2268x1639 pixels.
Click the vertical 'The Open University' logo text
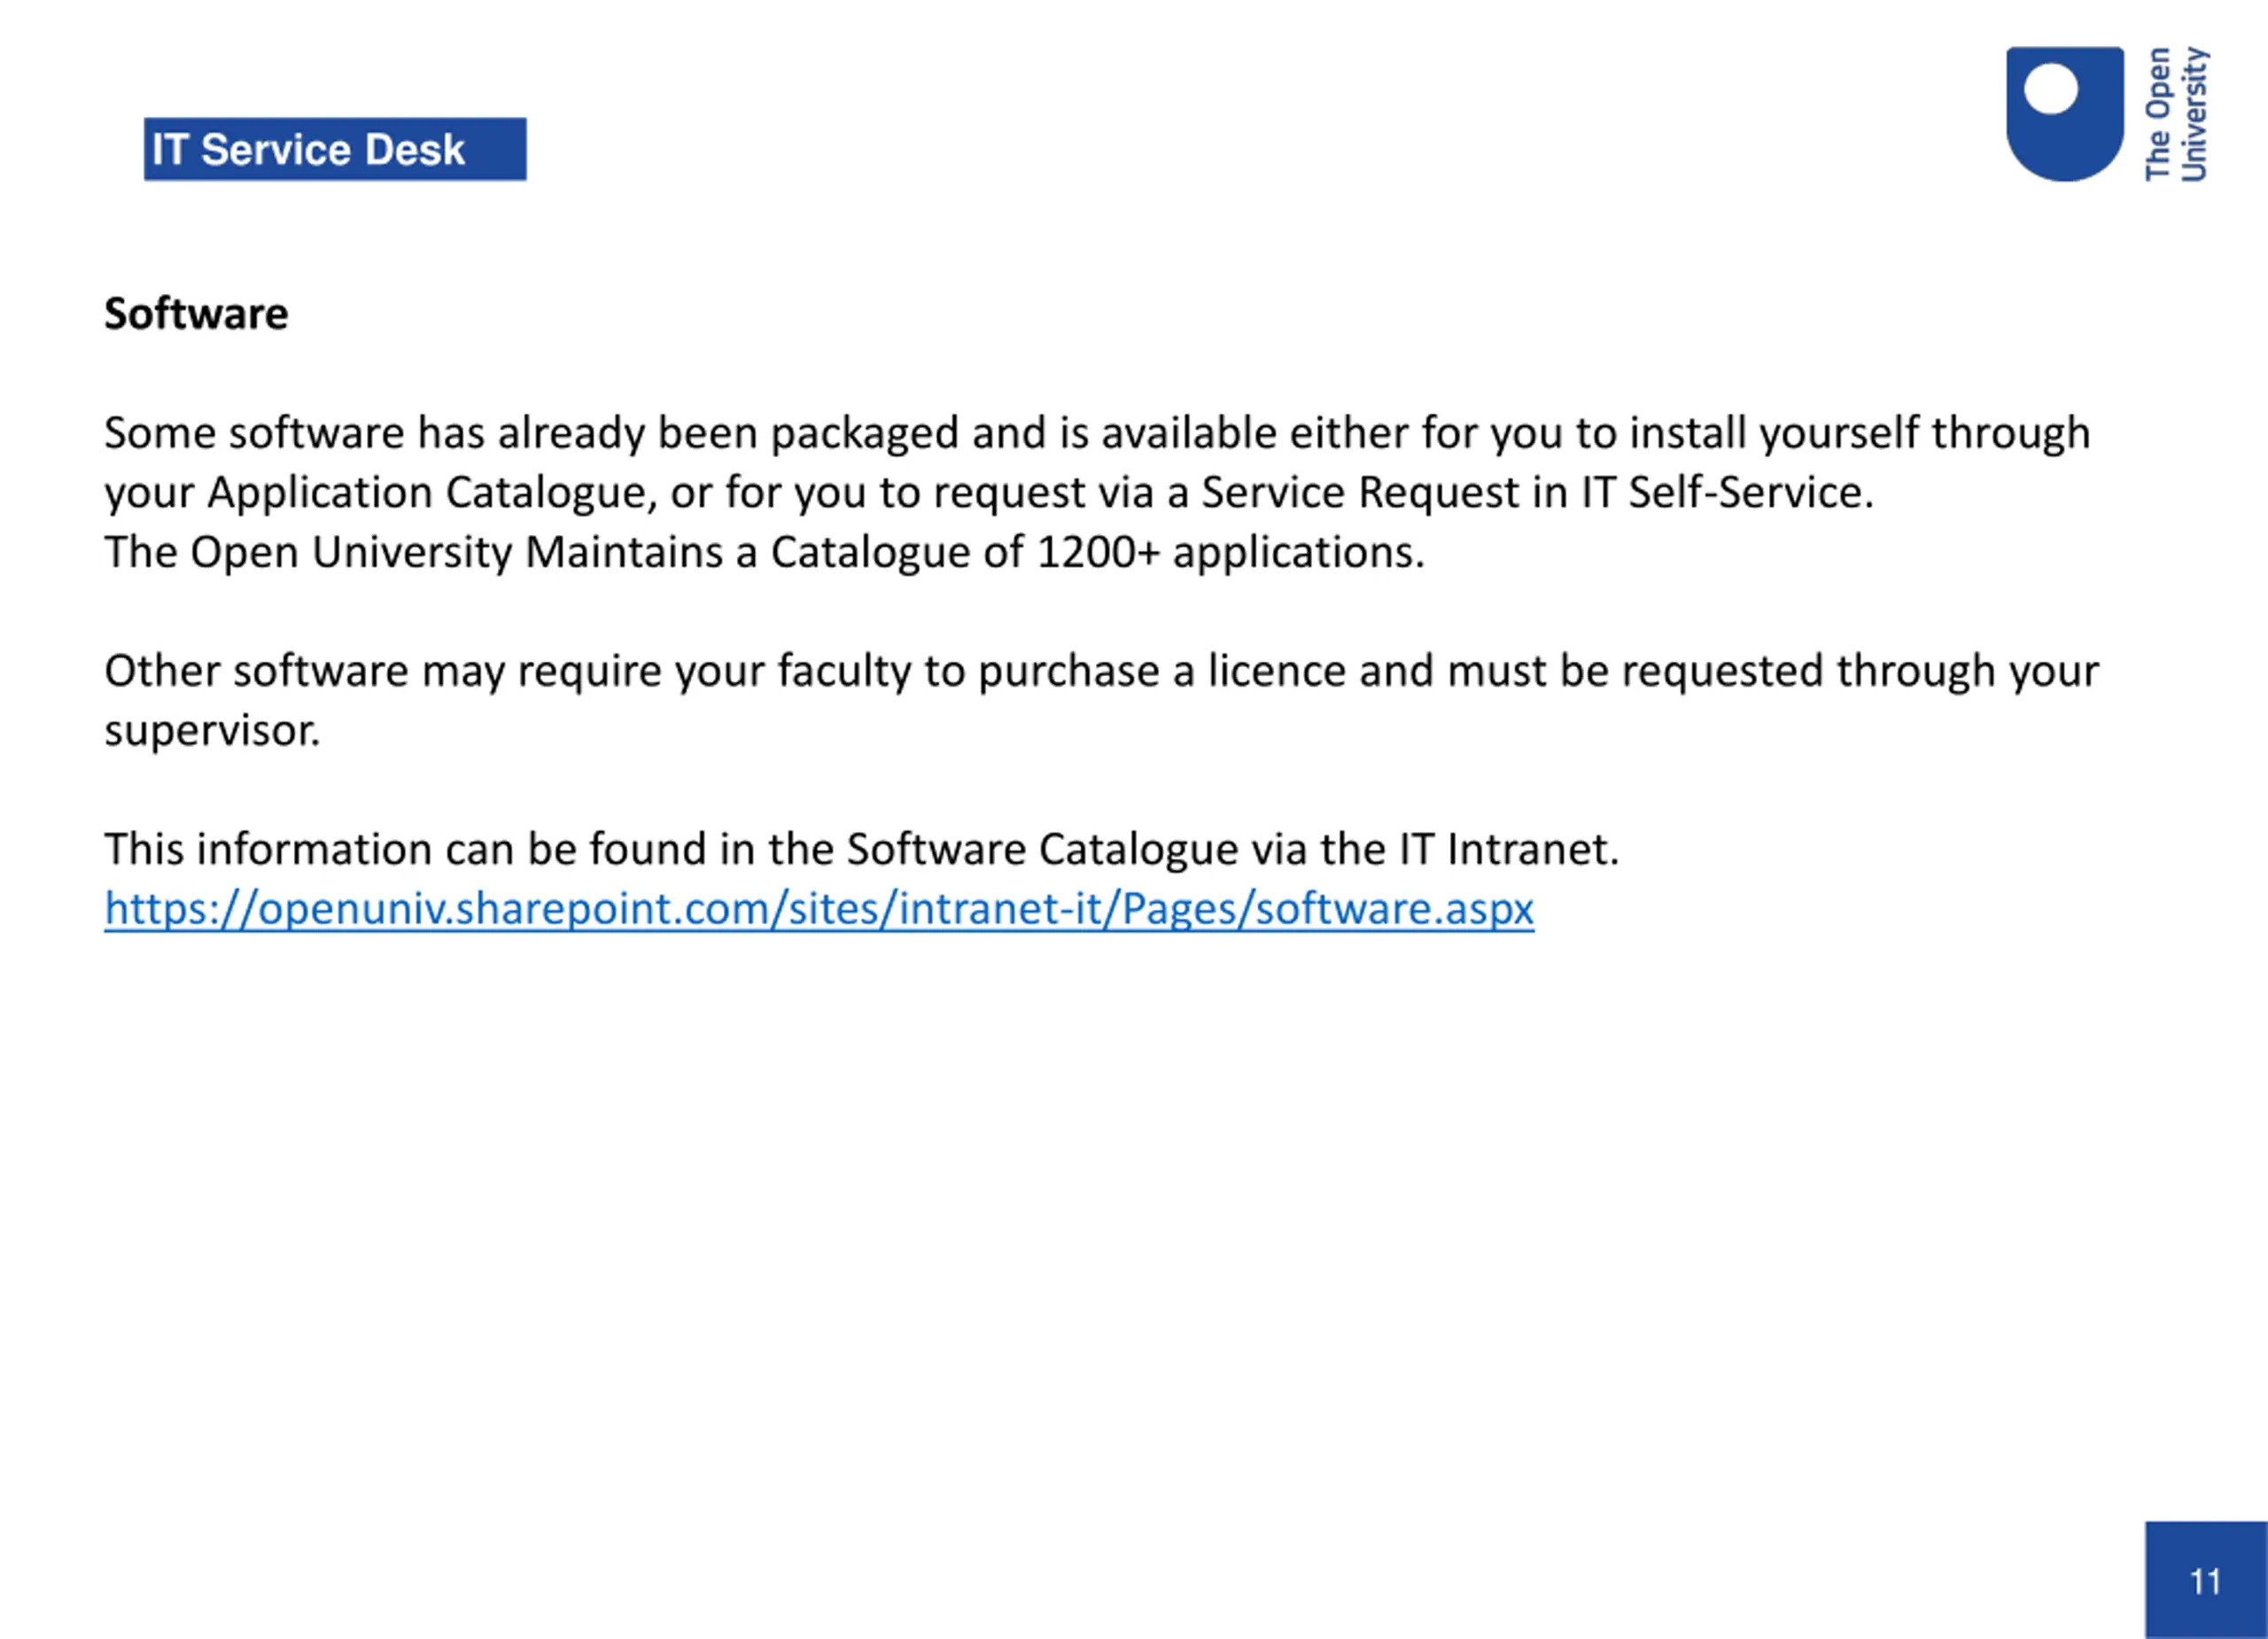tap(2176, 114)
